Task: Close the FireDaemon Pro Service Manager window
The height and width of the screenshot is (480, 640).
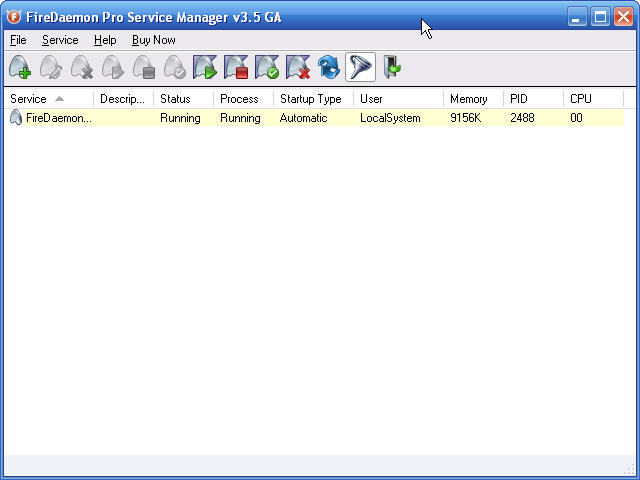Action: point(624,17)
